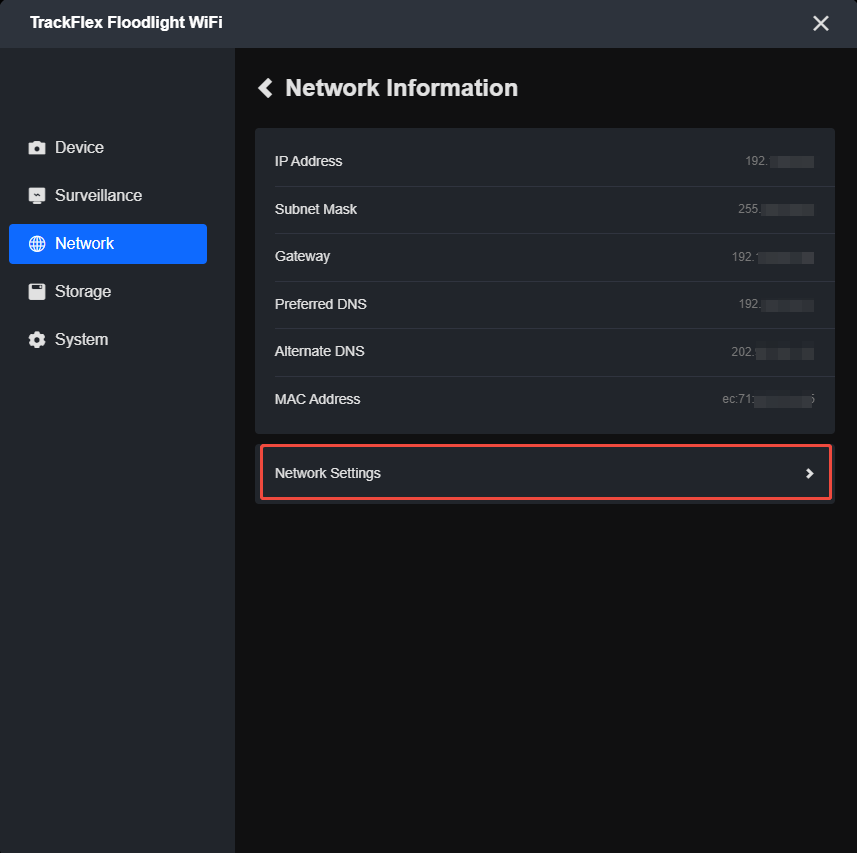The height and width of the screenshot is (853, 857).
Task: Click the MAC Address label
Action: pyautogui.click(x=317, y=399)
